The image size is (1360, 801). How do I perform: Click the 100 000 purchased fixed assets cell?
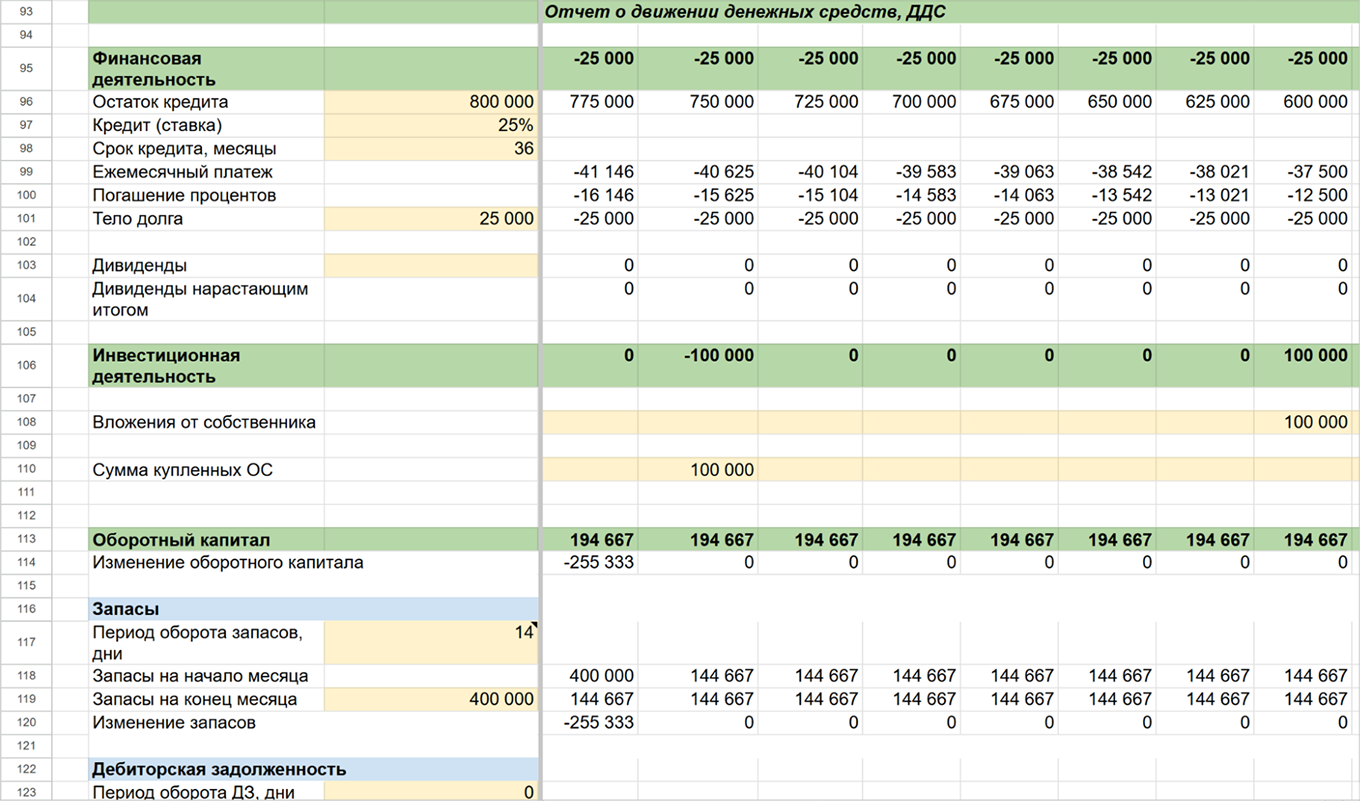[698, 470]
